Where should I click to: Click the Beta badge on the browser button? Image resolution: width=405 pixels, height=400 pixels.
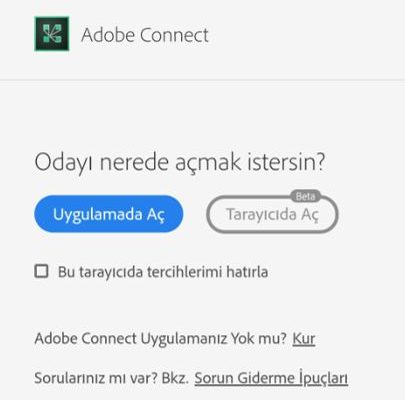pos(305,197)
